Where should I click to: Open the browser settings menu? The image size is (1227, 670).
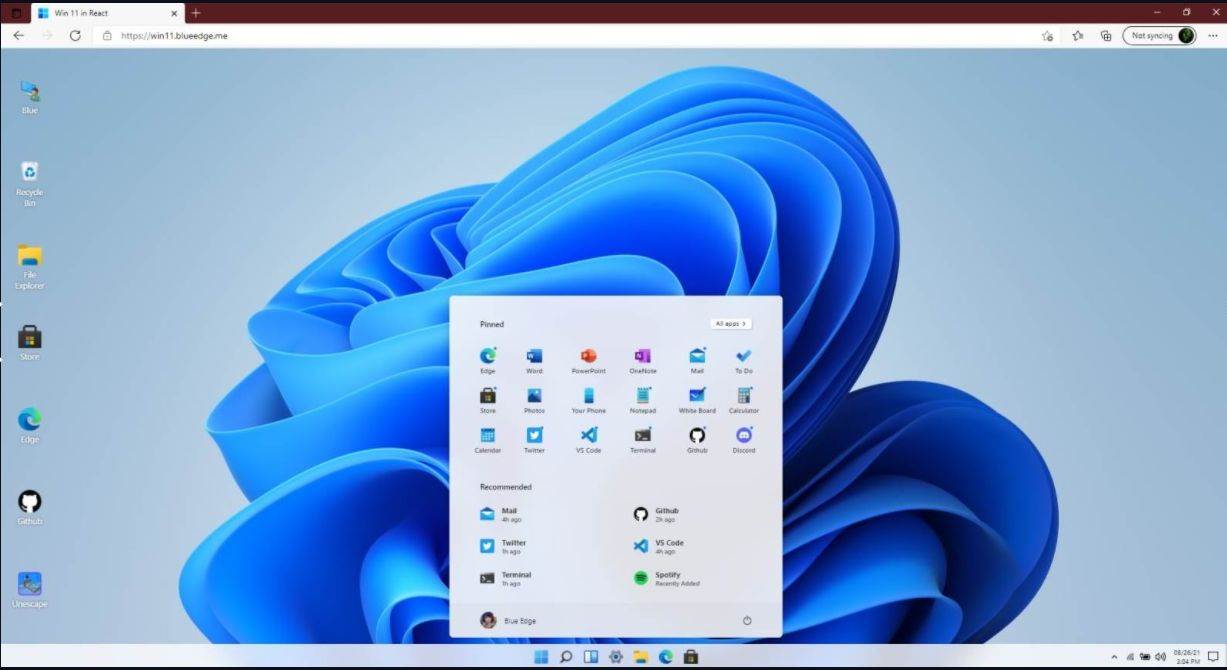click(x=1213, y=35)
